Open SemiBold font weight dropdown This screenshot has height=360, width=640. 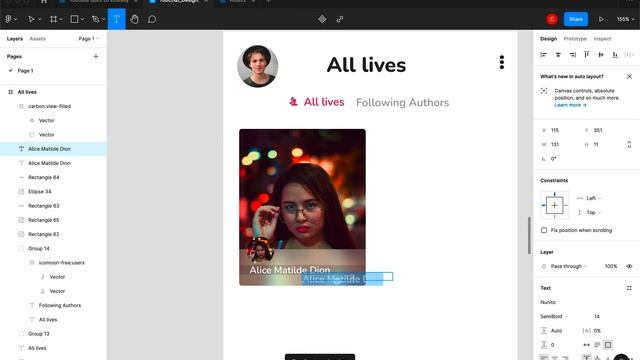pos(554,317)
